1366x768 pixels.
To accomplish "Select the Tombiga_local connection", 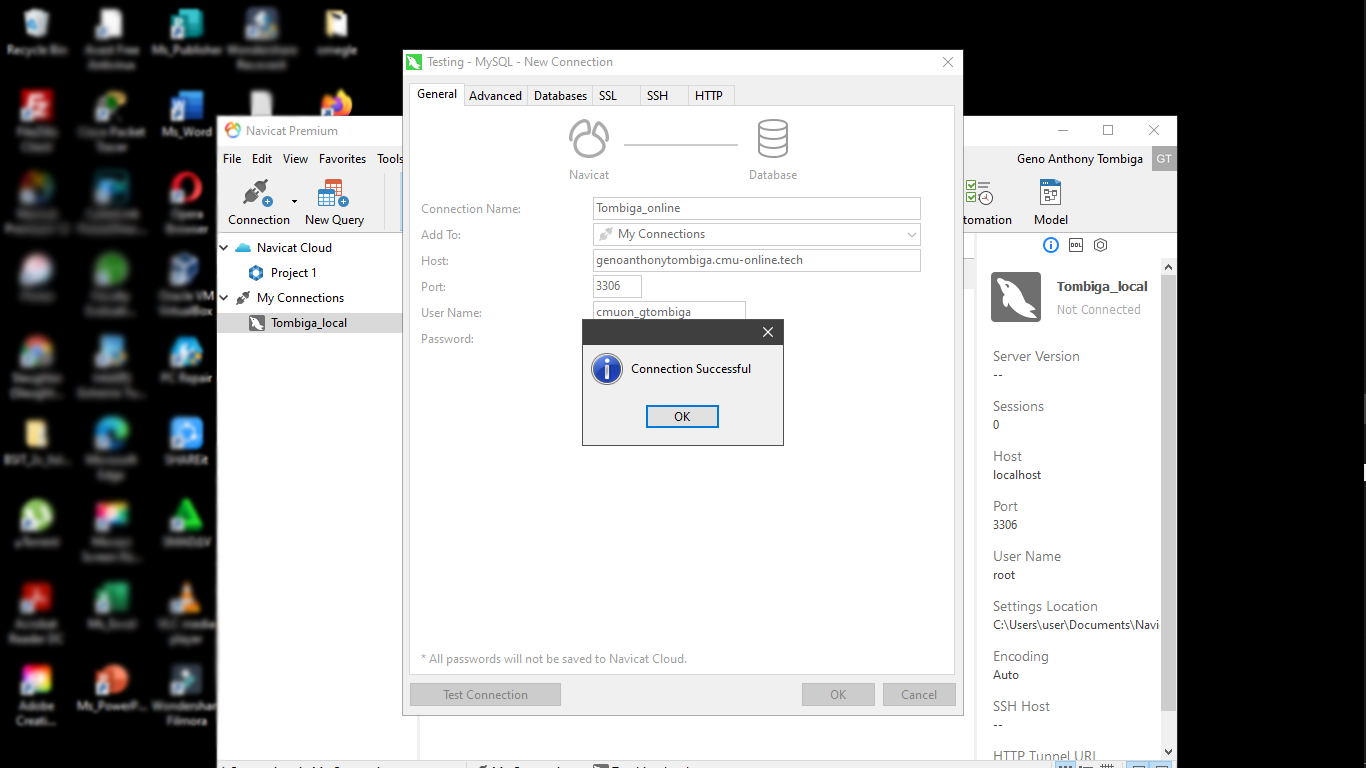I will click(x=308, y=323).
